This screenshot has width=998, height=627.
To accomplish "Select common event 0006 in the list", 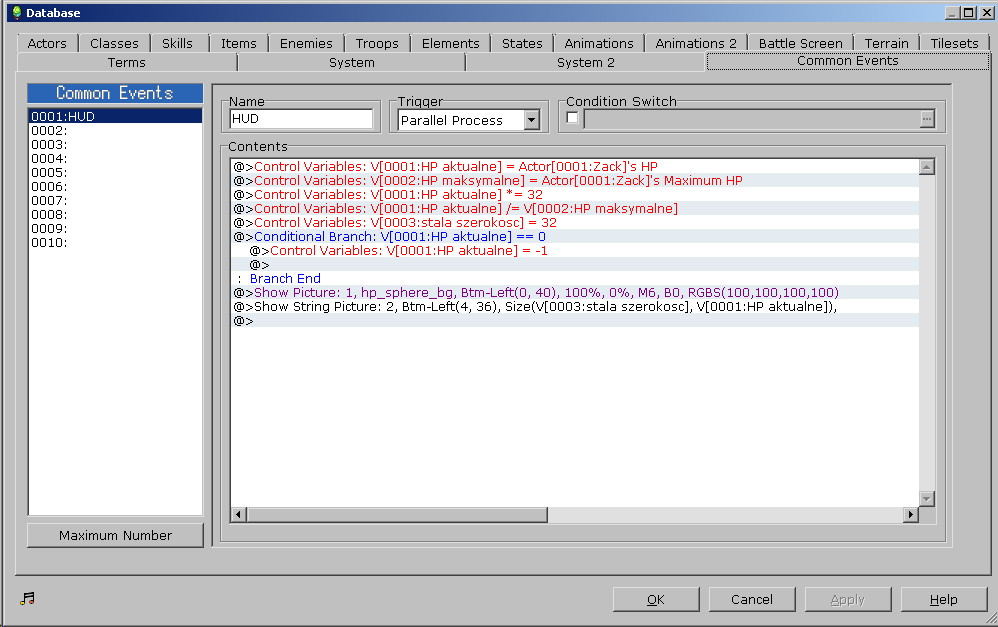I will pos(115,187).
